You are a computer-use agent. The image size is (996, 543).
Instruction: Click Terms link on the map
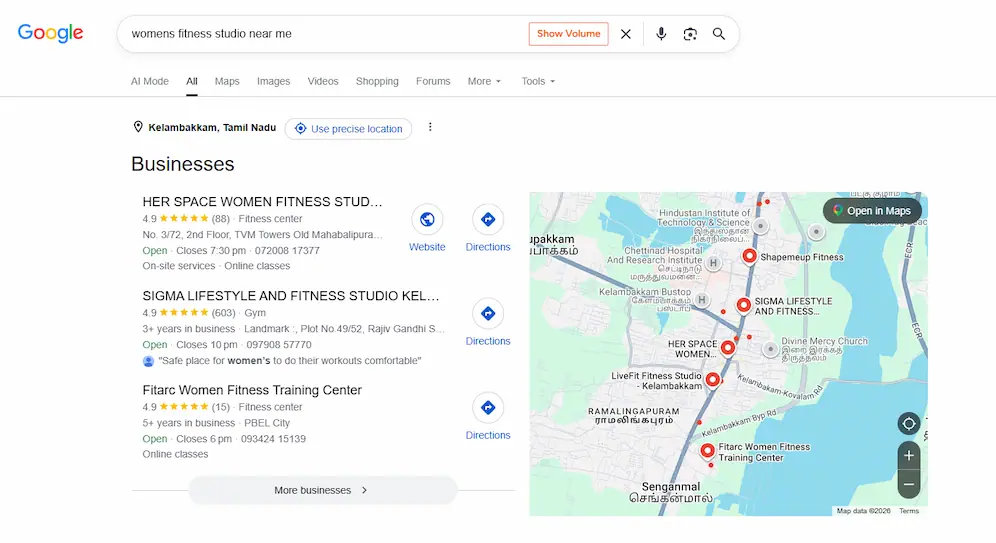pos(909,511)
